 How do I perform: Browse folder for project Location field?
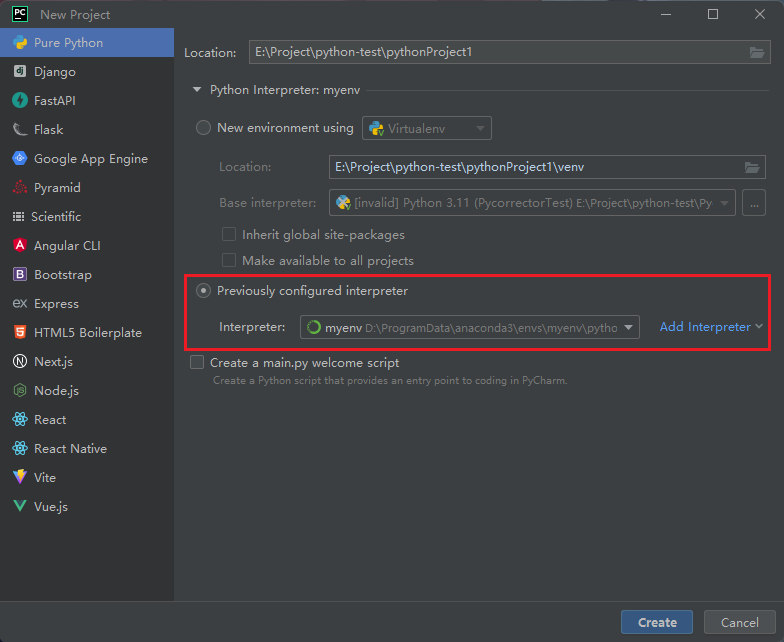(x=757, y=52)
